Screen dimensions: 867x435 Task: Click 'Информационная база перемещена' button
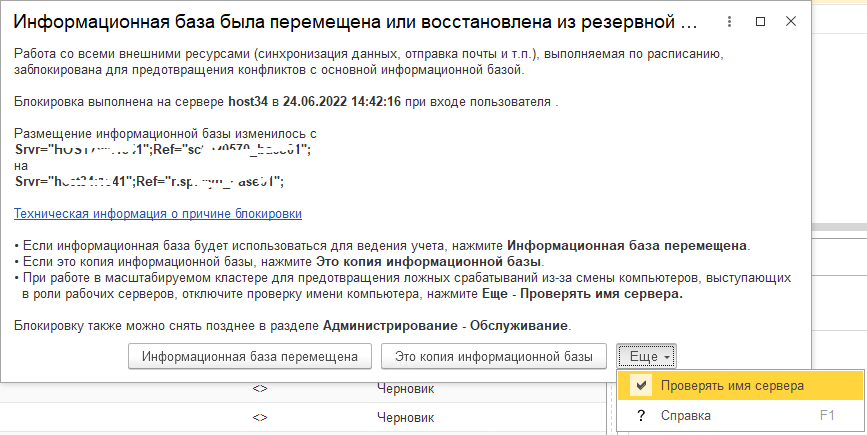250,356
